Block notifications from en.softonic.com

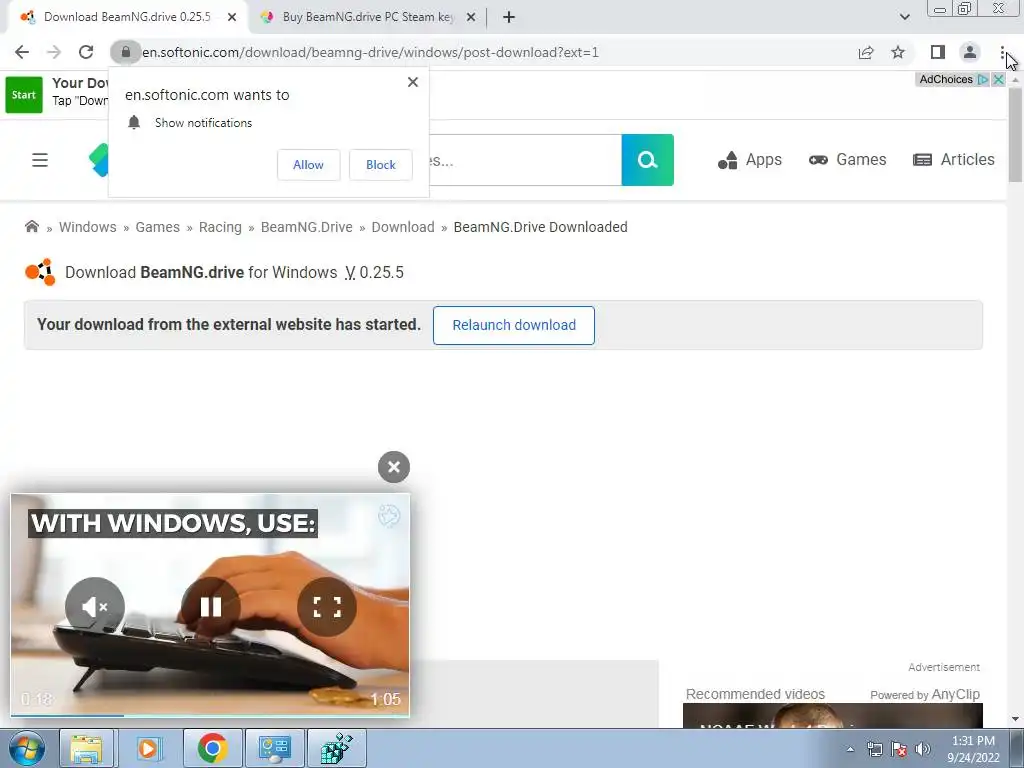381,165
